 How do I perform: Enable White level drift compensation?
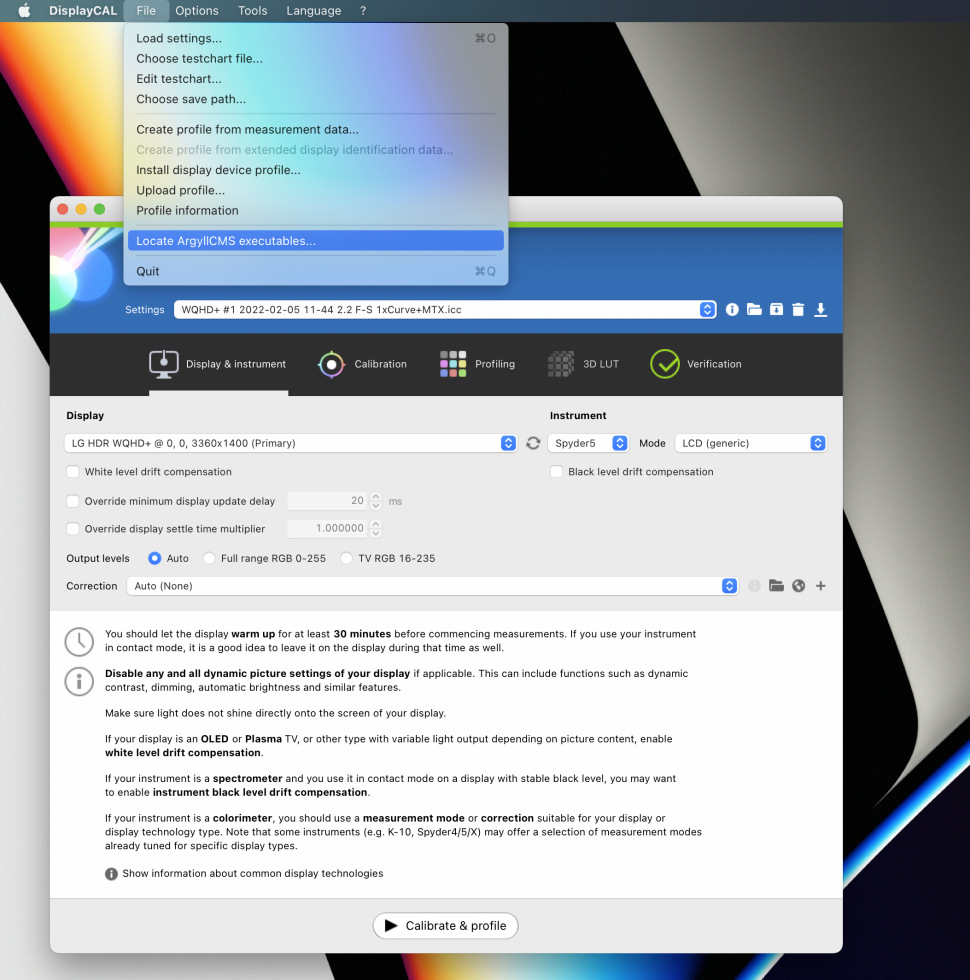click(x=72, y=472)
